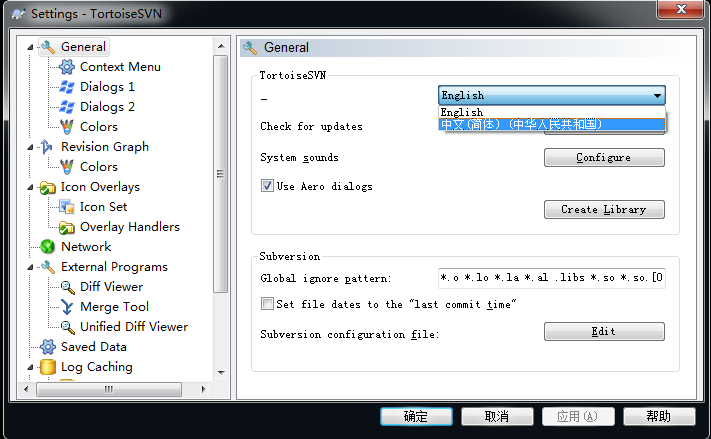Click the Configure system sounds button
Screen dimensions: 711x439
(x=604, y=157)
